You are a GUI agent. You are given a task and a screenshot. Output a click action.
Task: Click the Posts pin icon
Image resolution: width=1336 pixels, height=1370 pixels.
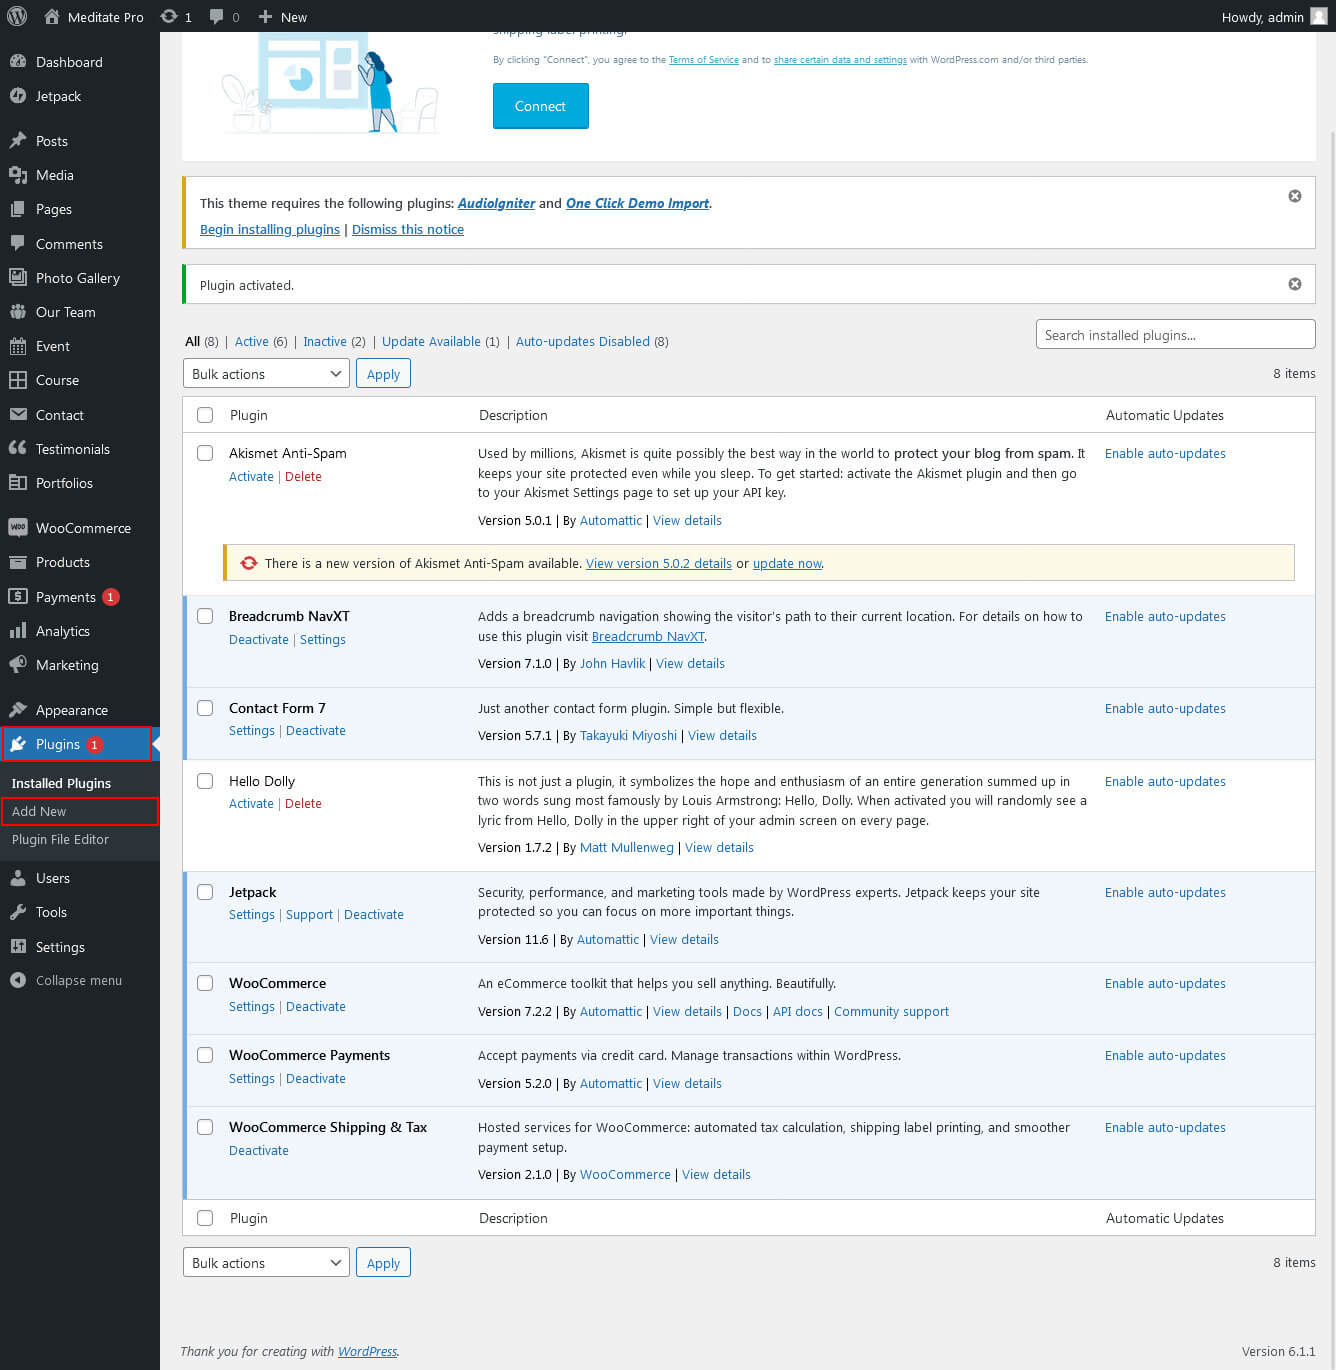[x=18, y=140]
